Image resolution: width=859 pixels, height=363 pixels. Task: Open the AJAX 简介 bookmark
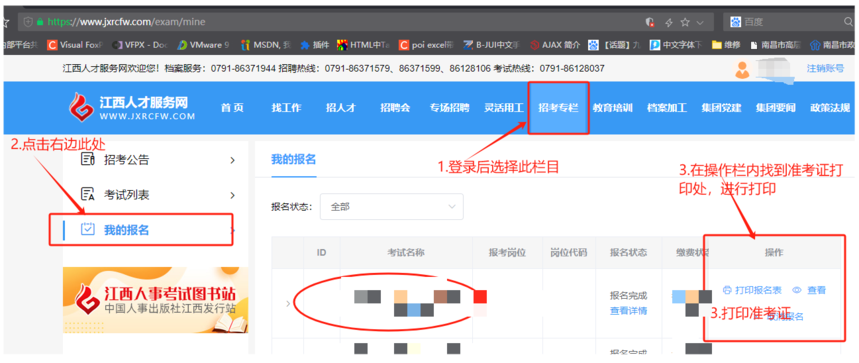click(554, 45)
